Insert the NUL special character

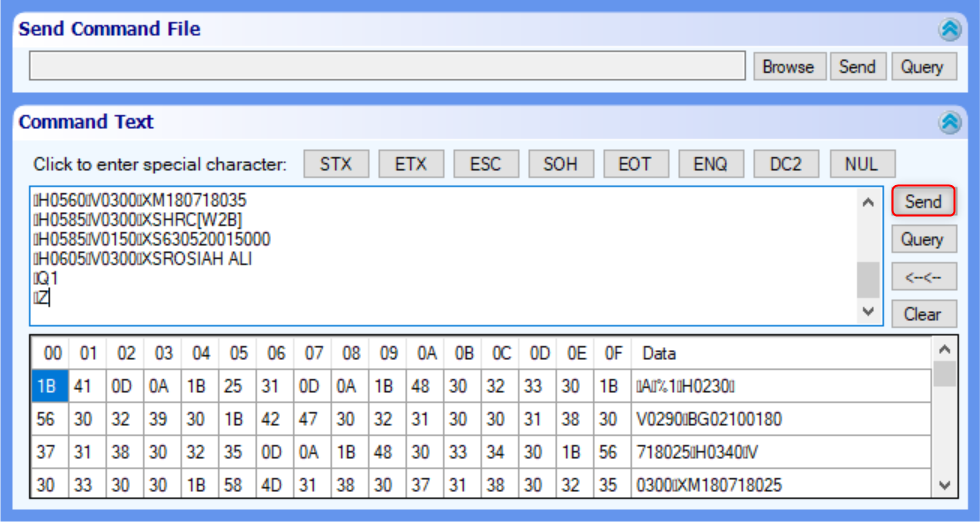point(861,164)
